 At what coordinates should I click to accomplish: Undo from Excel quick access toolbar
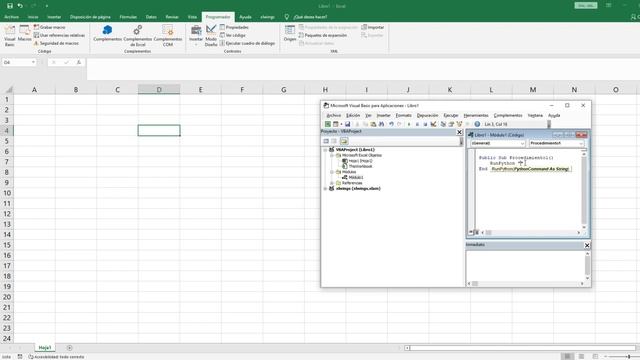click(20, 6)
